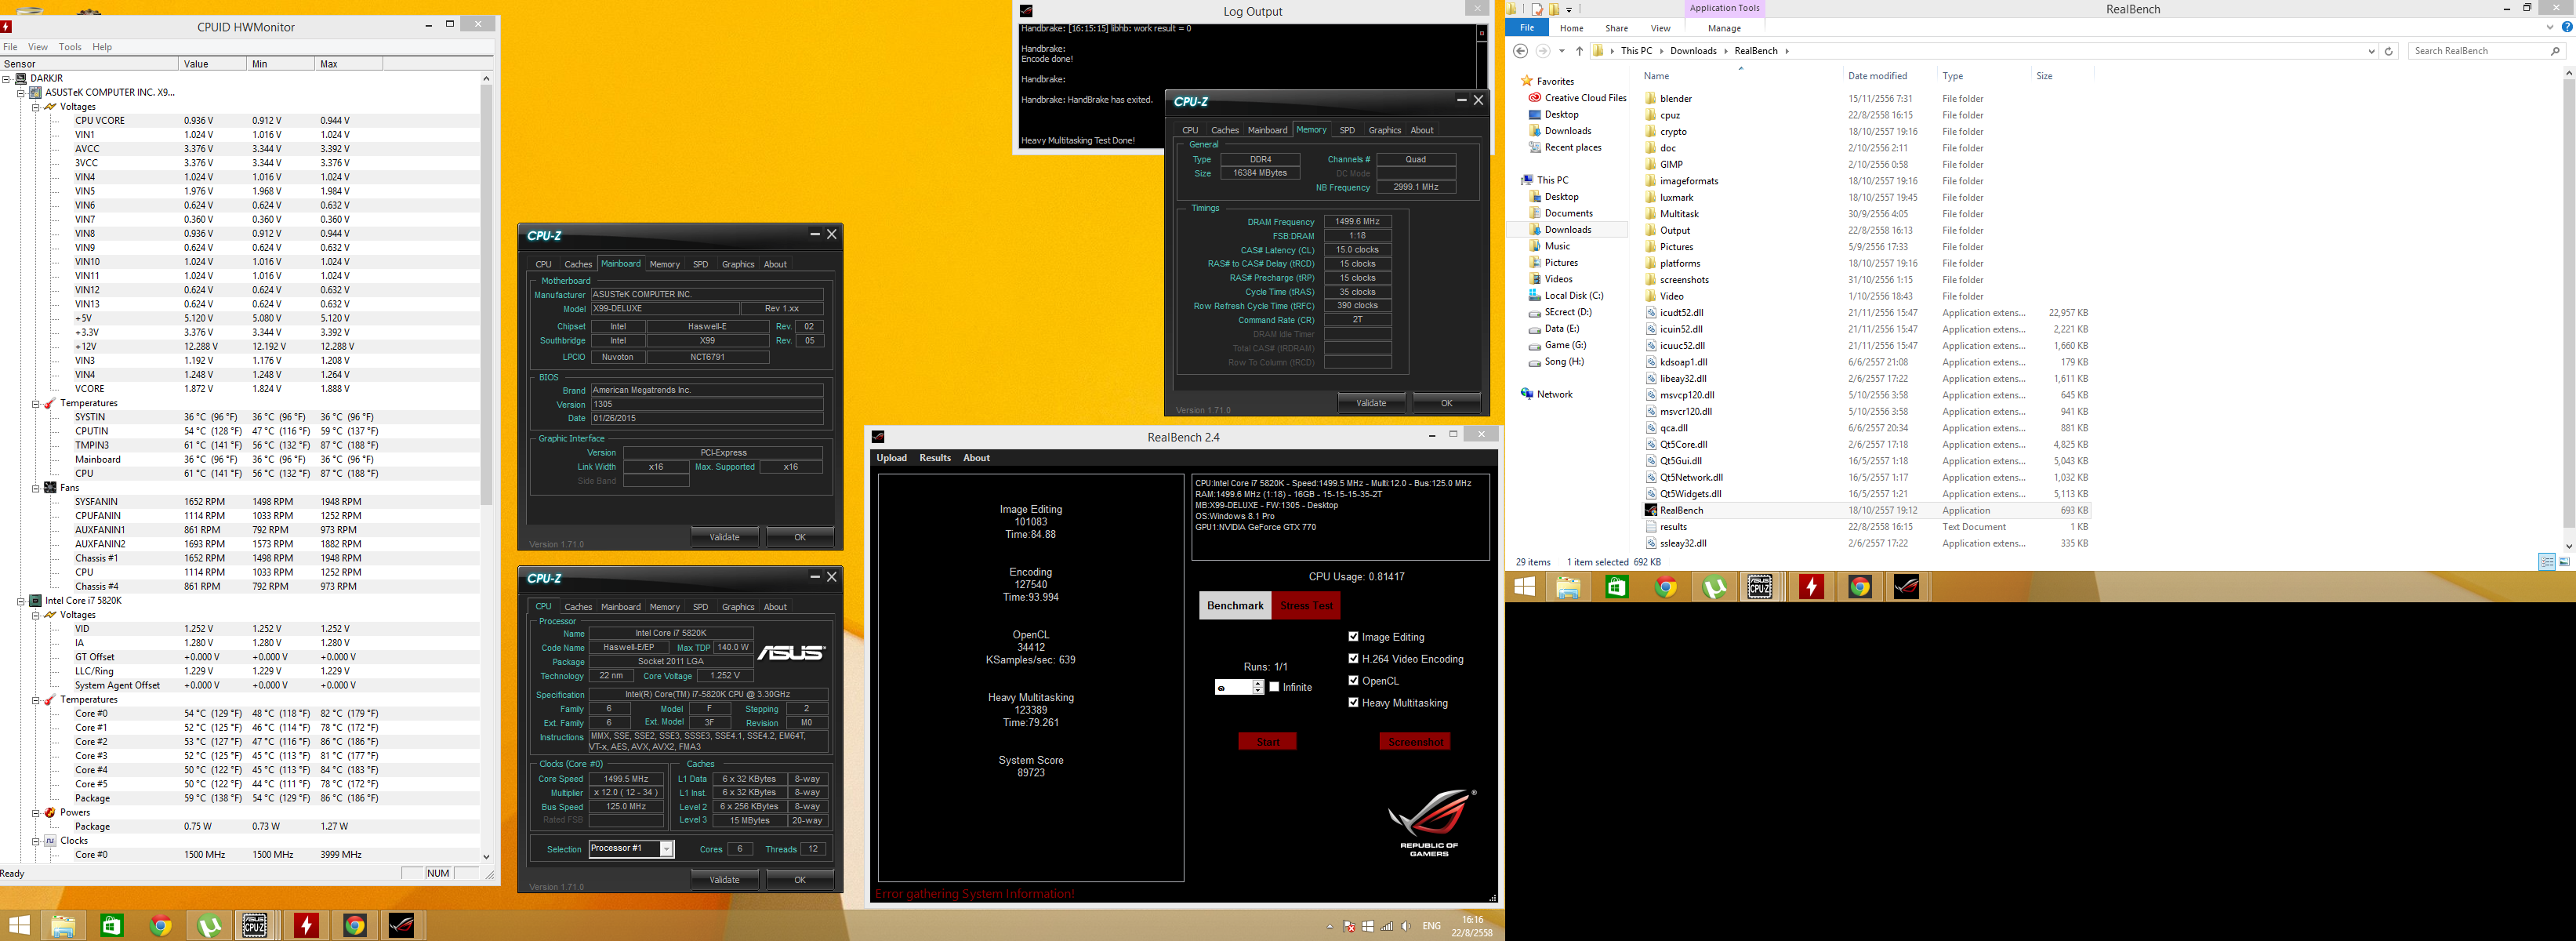Viewport: 2576px width, 941px height.
Task: Uncheck the Image Editing benchmark checkbox
Action: pos(1353,637)
